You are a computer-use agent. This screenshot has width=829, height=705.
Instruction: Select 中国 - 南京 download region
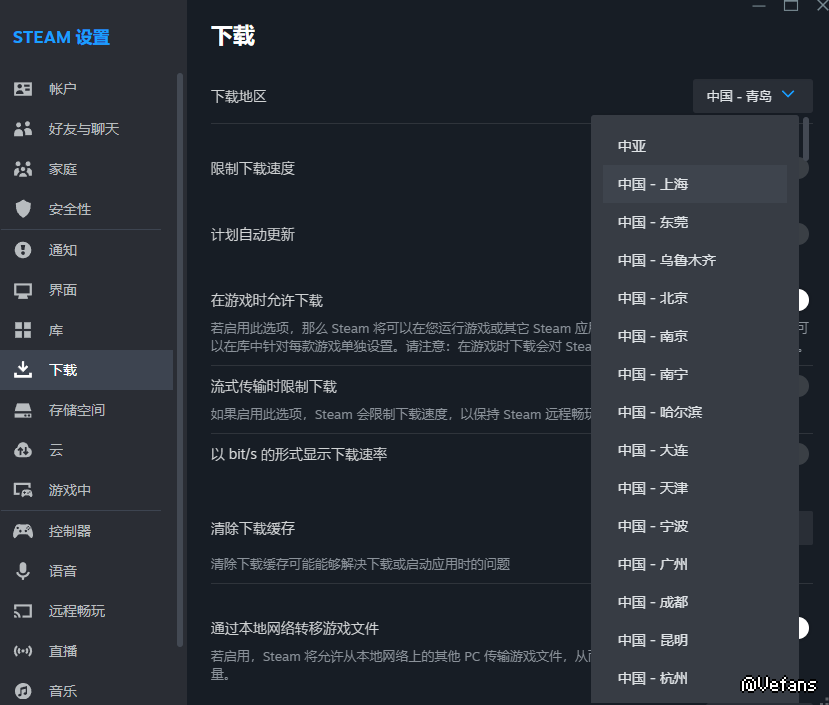click(x=695, y=336)
